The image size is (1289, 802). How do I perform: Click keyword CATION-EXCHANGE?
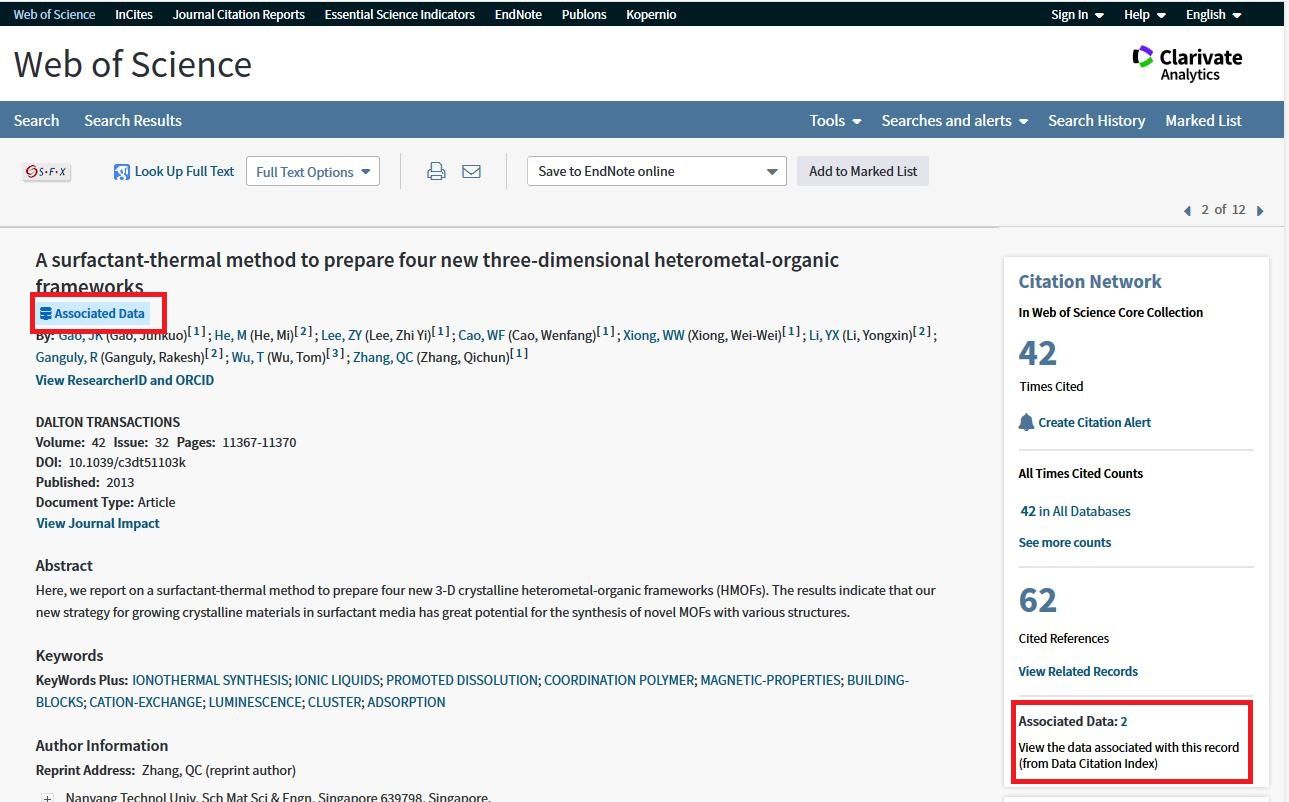tap(146, 702)
